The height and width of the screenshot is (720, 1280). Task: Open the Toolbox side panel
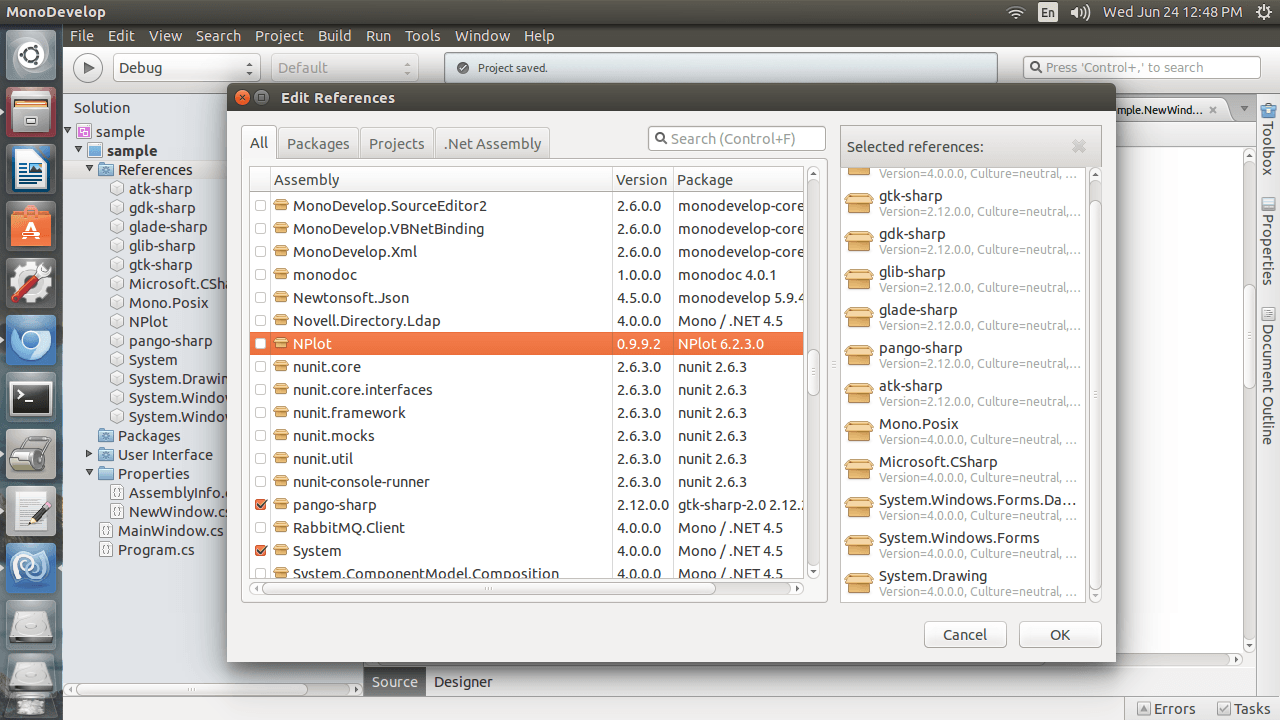coord(1268,139)
